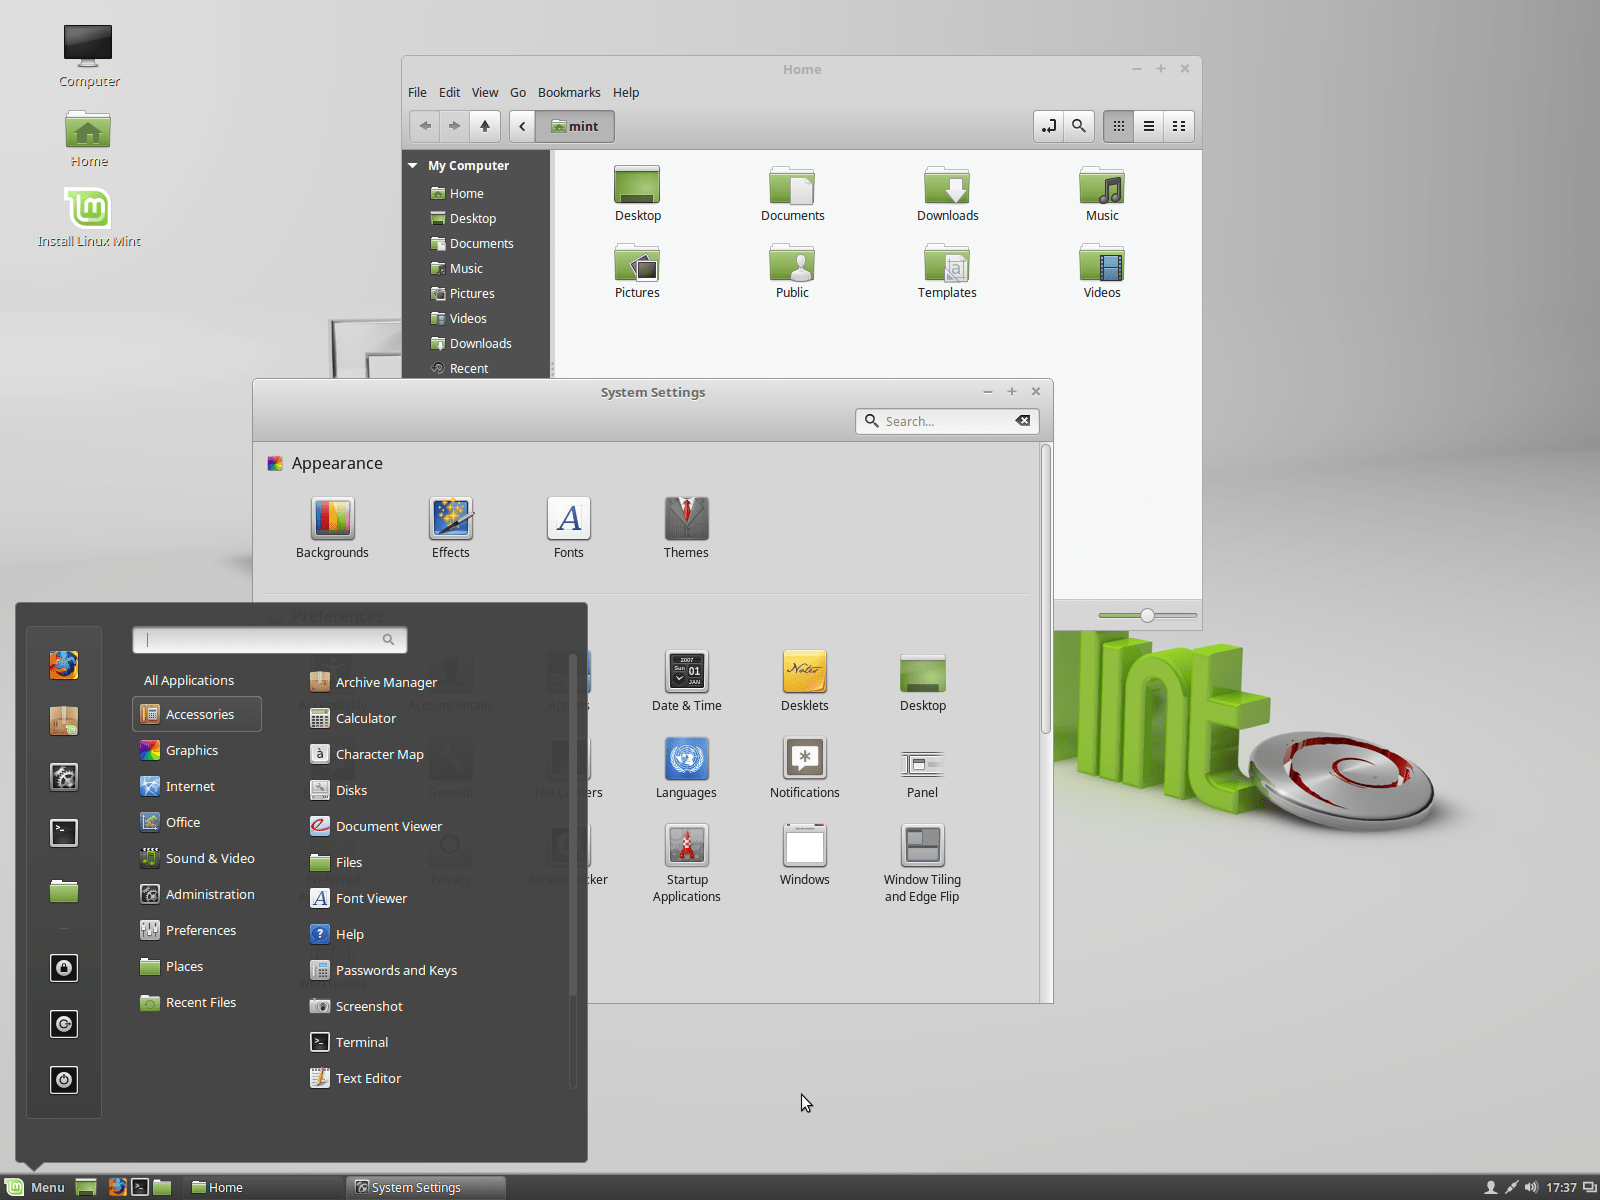Viewport: 1600px width, 1200px height.
Task: Open the sound volume applet in the panel
Action: [x=1531, y=1187]
